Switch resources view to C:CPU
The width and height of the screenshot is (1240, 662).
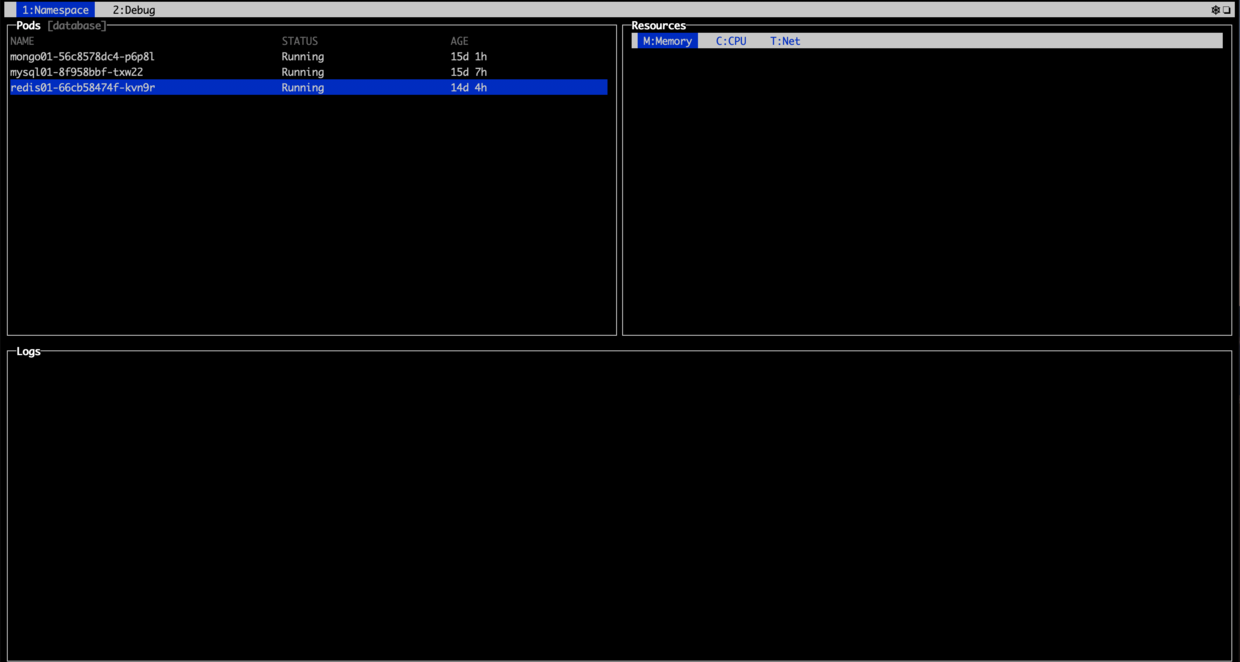click(x=731, y=41)
